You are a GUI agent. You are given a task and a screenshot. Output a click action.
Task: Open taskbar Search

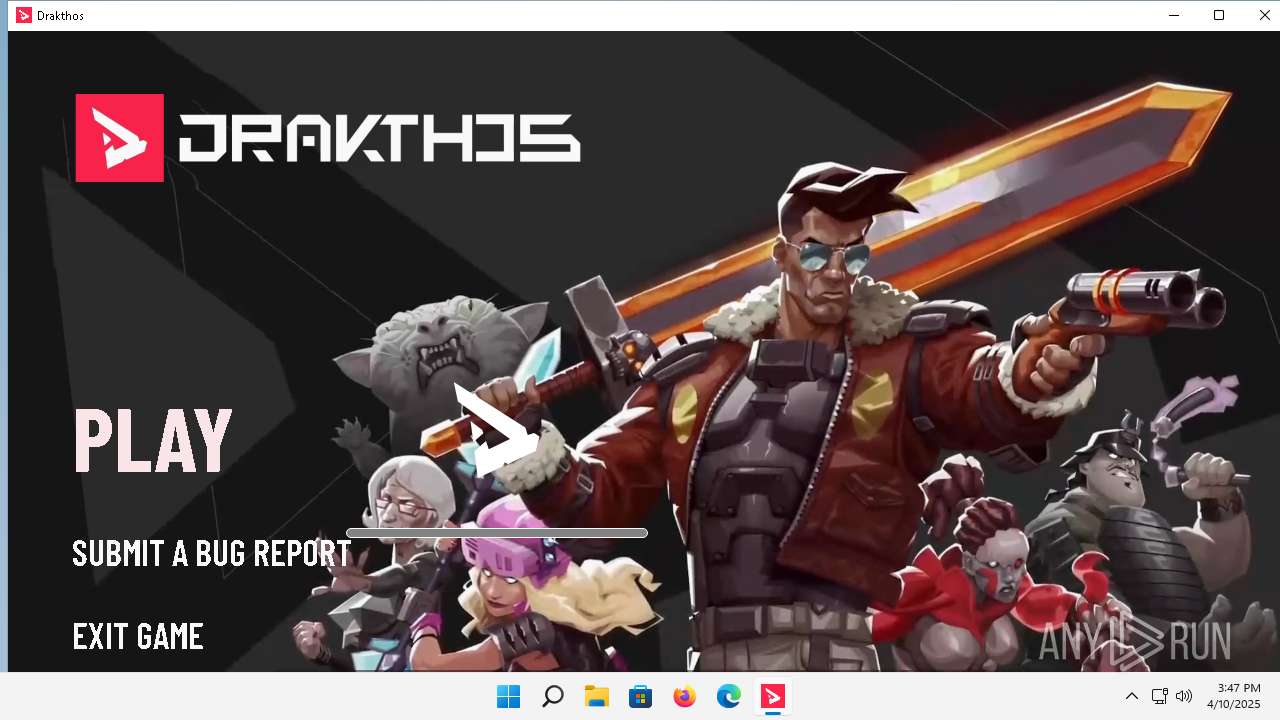(552, 696)
